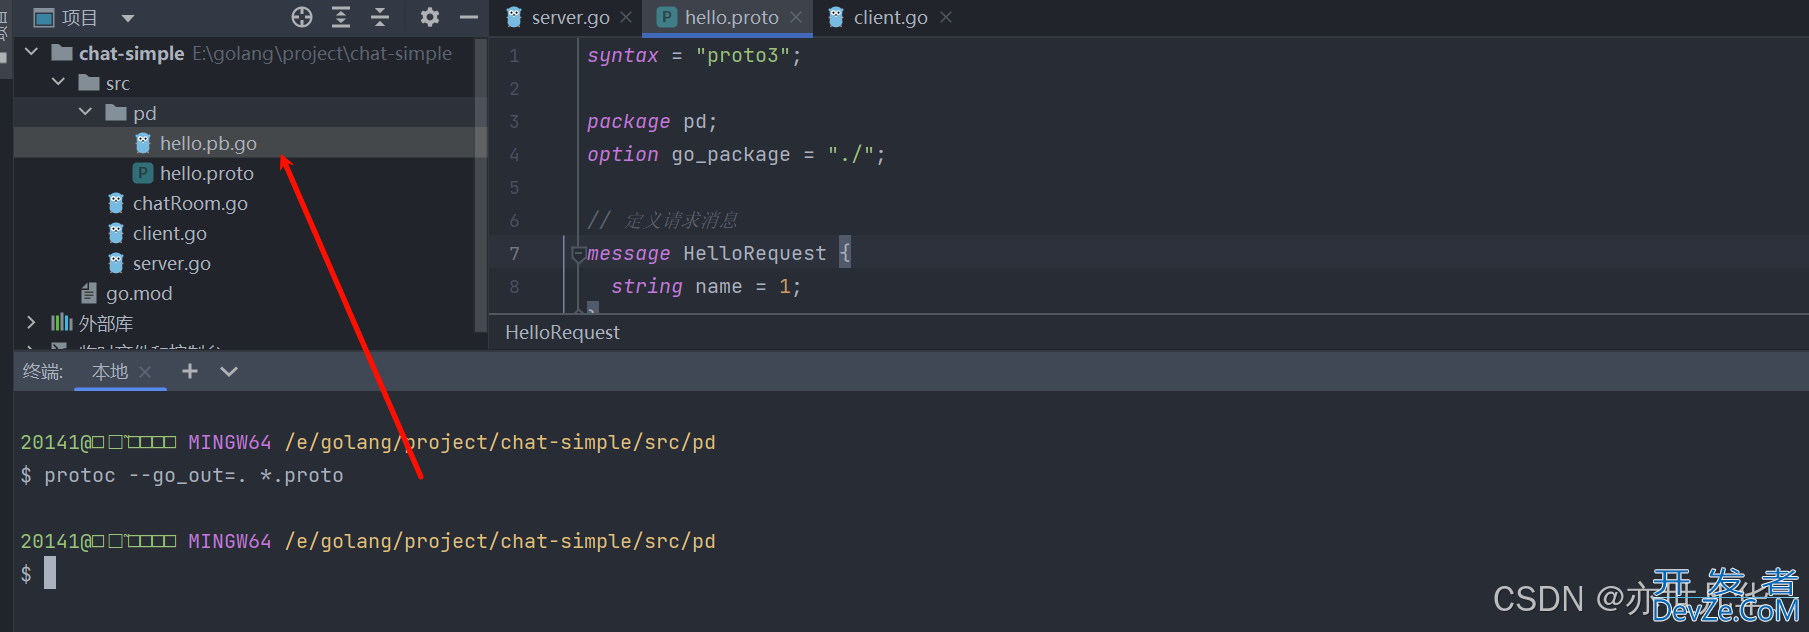
Task: Select the pd folder in tree
Action: click(145, 113)
